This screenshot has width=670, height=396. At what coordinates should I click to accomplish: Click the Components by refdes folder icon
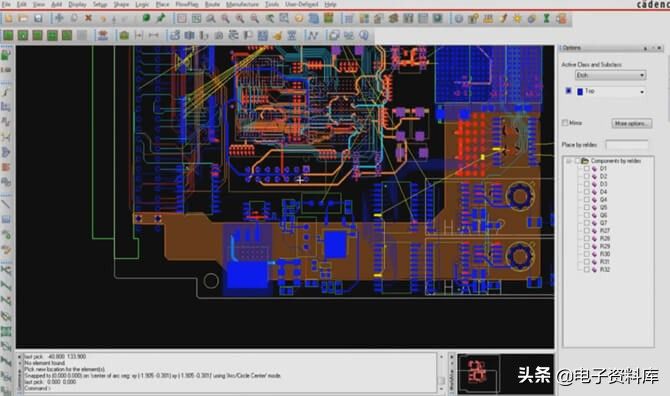click(x=585, y=161)
